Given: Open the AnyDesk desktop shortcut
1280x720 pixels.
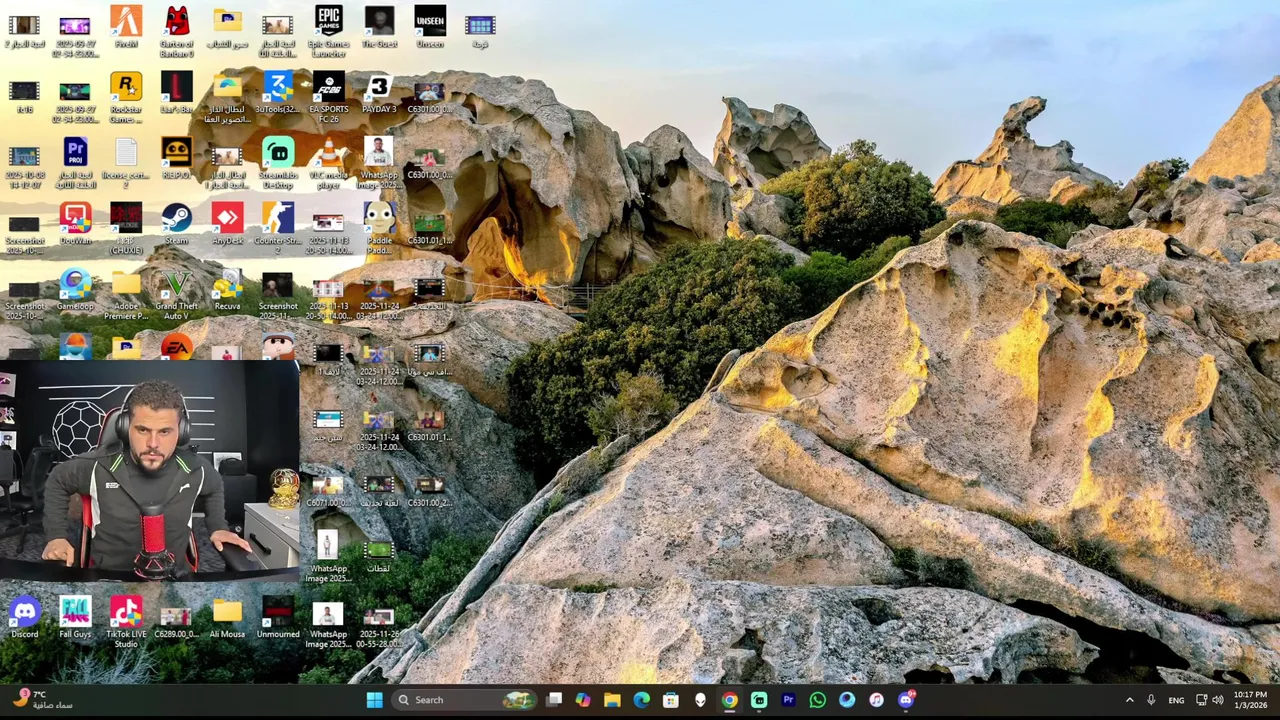Looking at the screenshot, I should [x=227, y=224].
